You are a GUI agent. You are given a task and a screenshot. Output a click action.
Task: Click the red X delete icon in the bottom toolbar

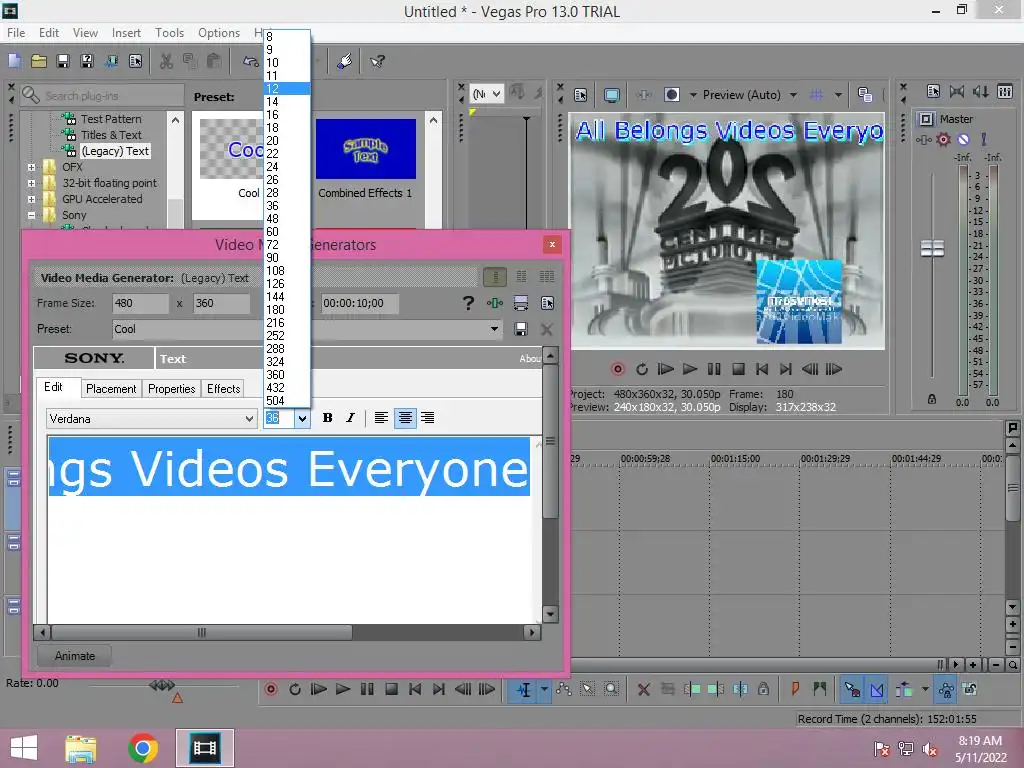click(643, 689)
